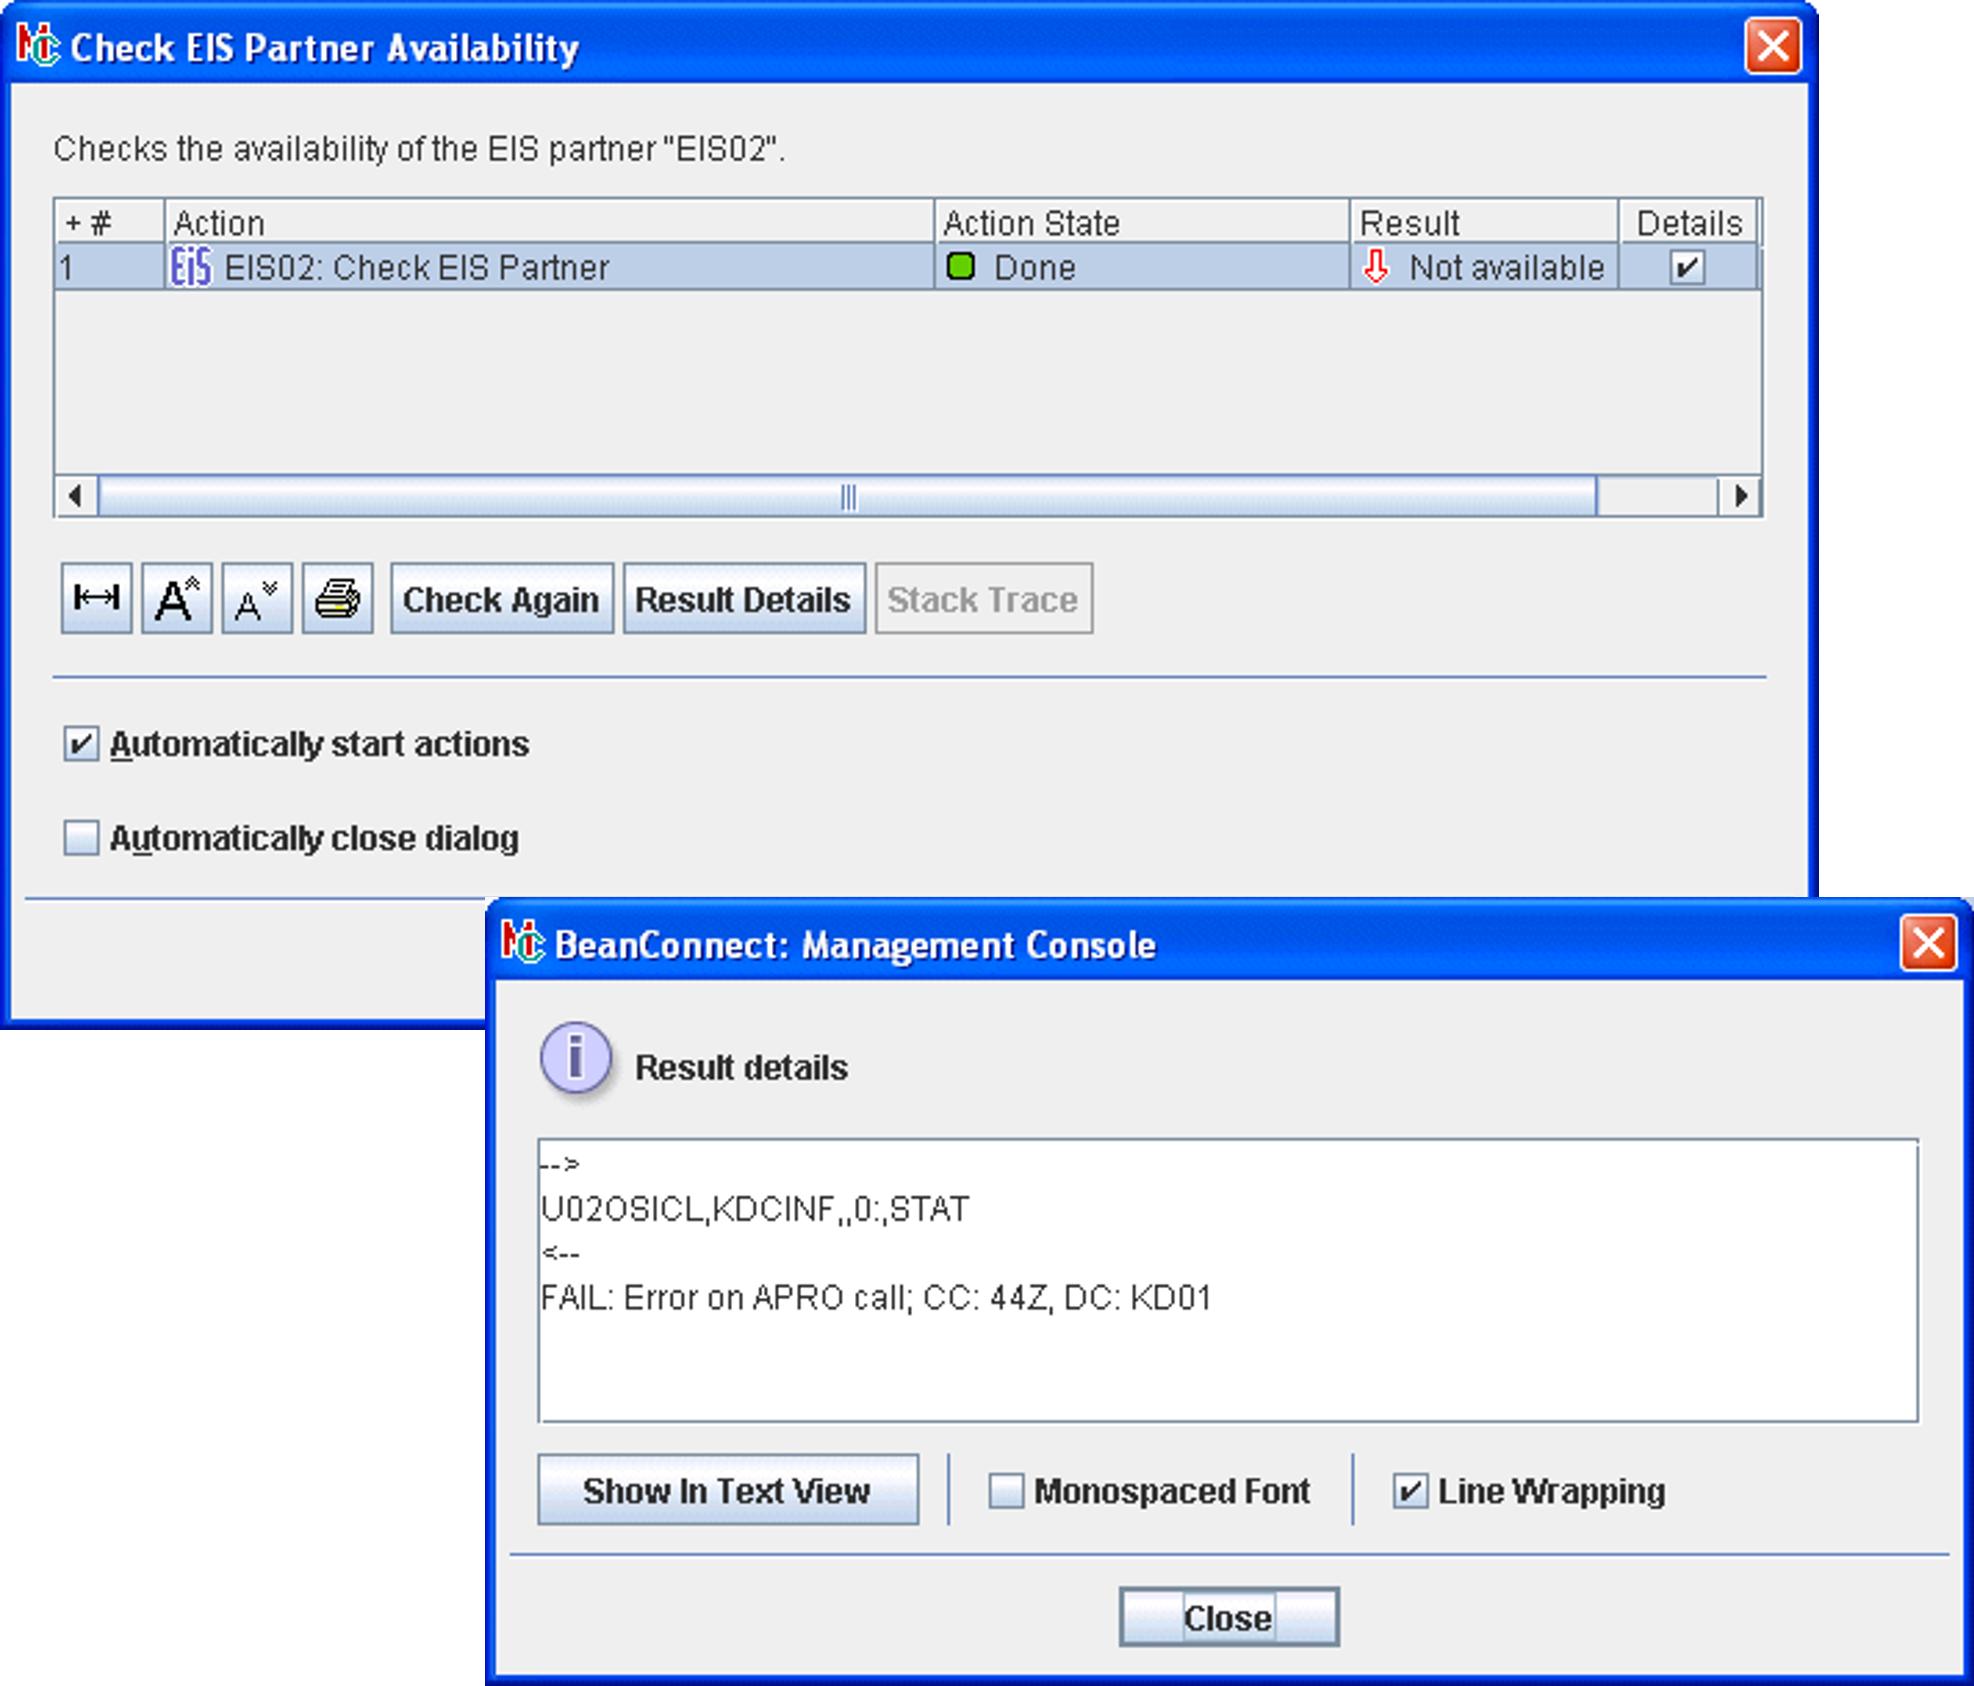Disable Automatically start actions
The height and width of the screenshot is (1686, 1974).
[x=81, y=744]
